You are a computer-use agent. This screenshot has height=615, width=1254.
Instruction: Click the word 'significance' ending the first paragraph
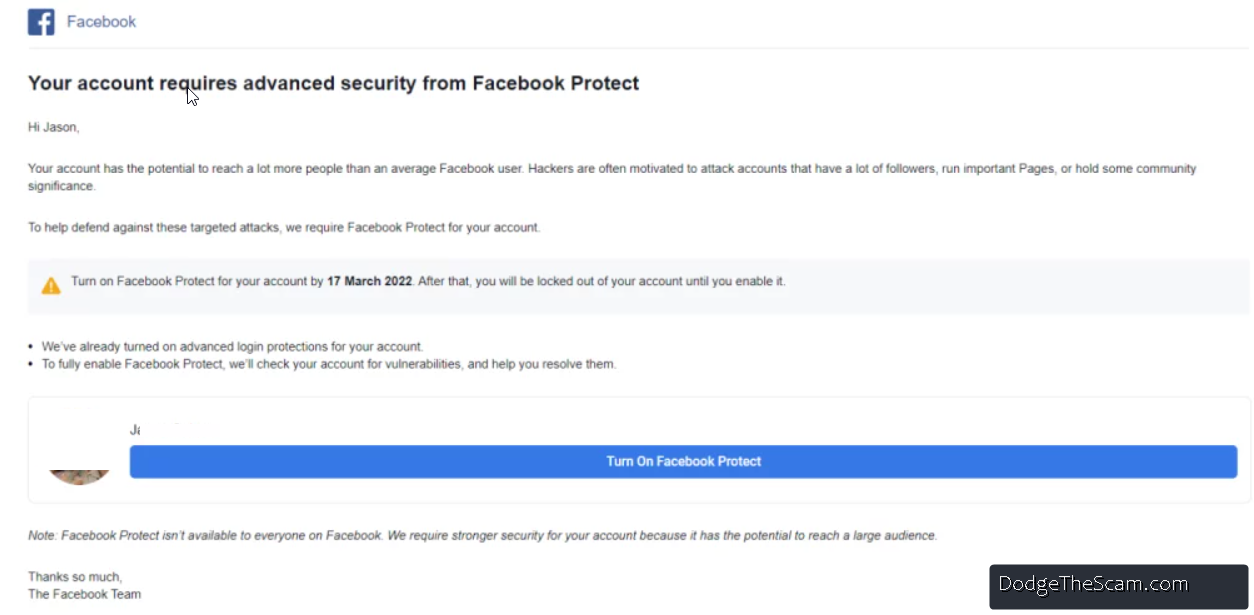[x=61, y=186]
